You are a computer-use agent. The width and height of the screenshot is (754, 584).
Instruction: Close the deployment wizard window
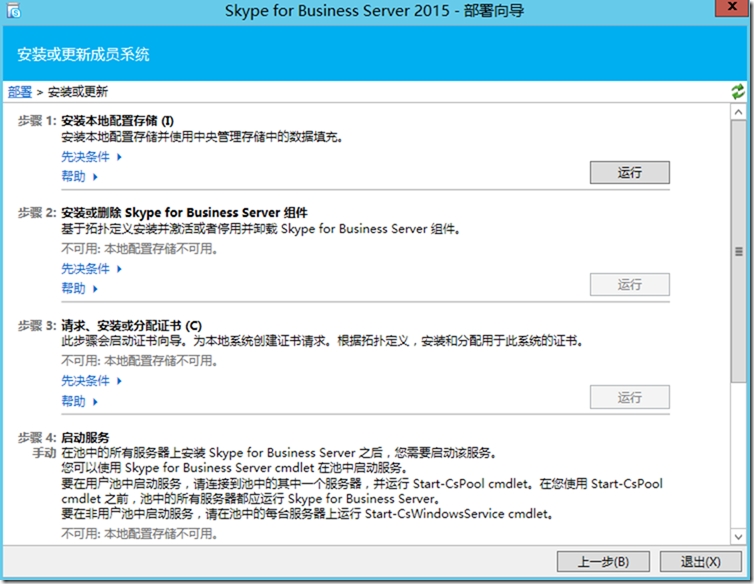tap(732, 7)
